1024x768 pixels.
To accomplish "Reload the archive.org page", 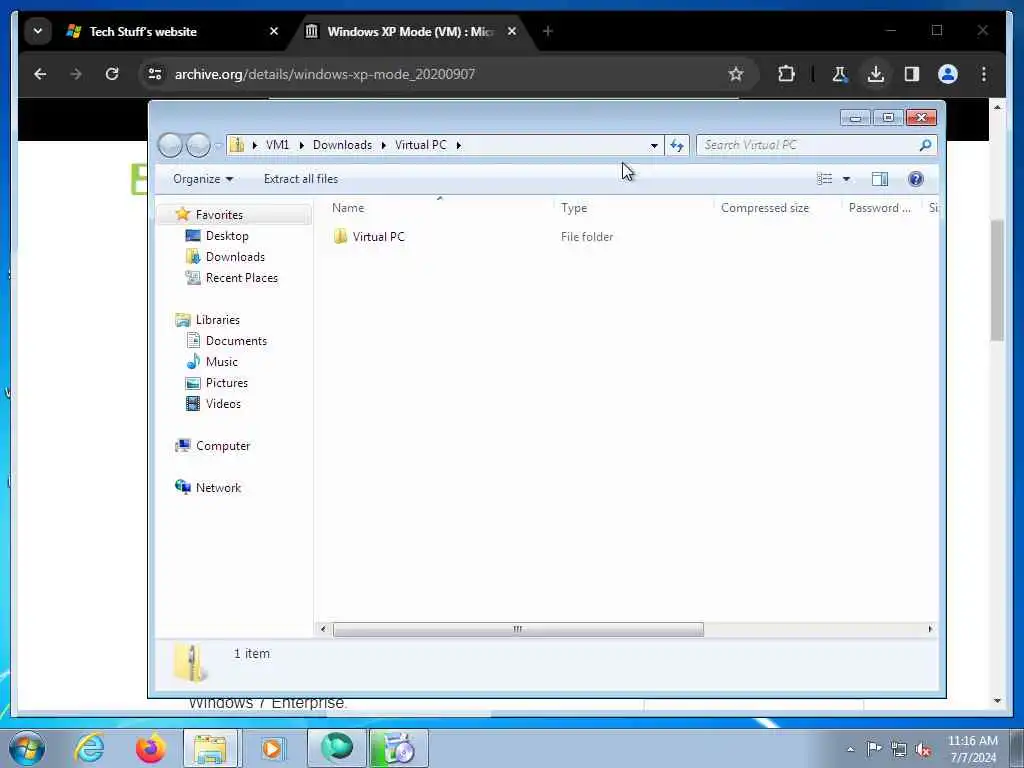I will (112, 74).
